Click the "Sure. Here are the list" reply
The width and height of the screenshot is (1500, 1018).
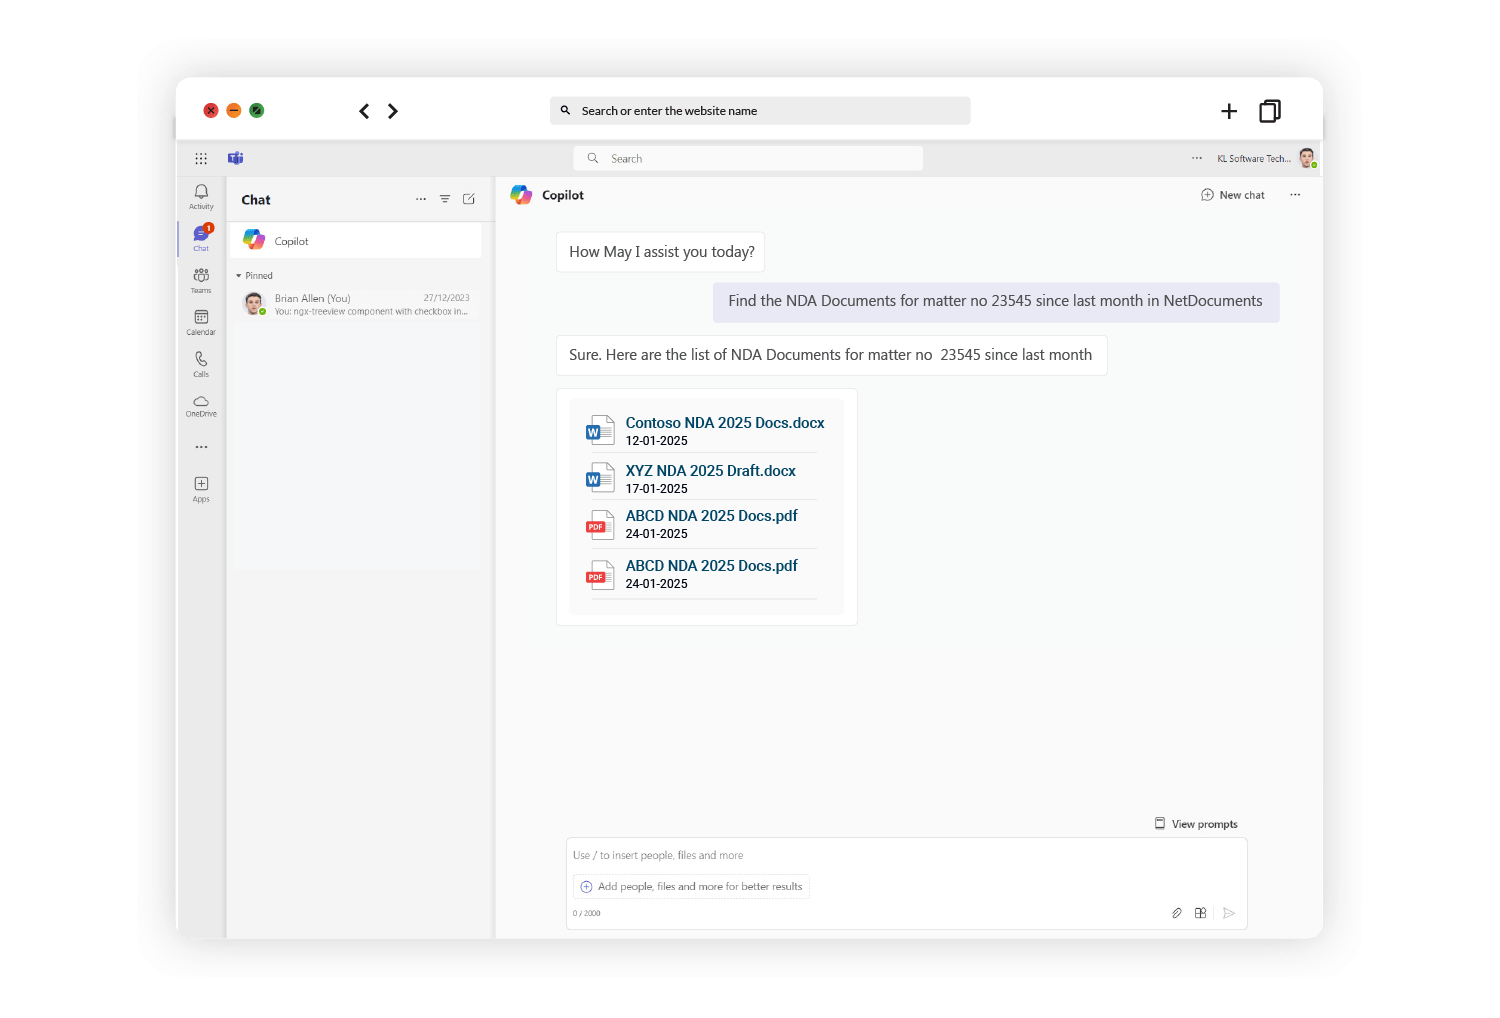(831, 355)
